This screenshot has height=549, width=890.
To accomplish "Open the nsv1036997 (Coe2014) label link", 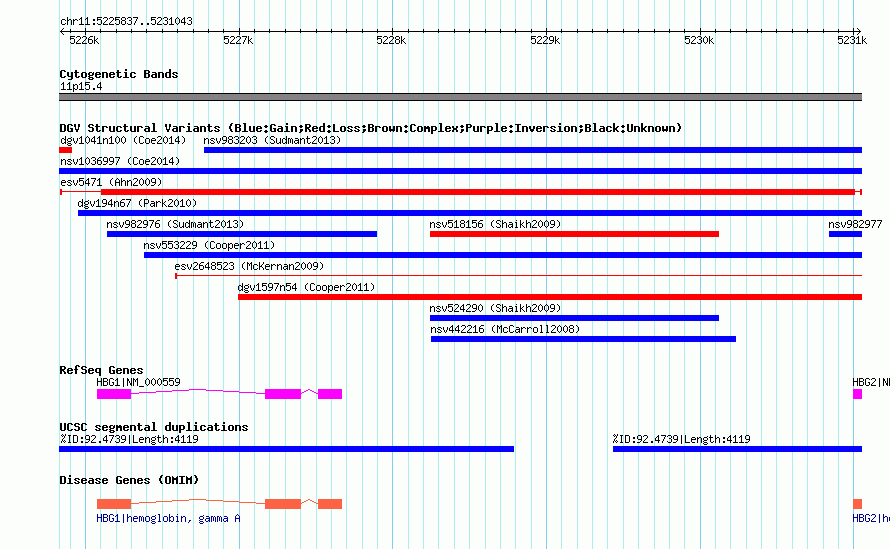I will [x=120, y=161].
